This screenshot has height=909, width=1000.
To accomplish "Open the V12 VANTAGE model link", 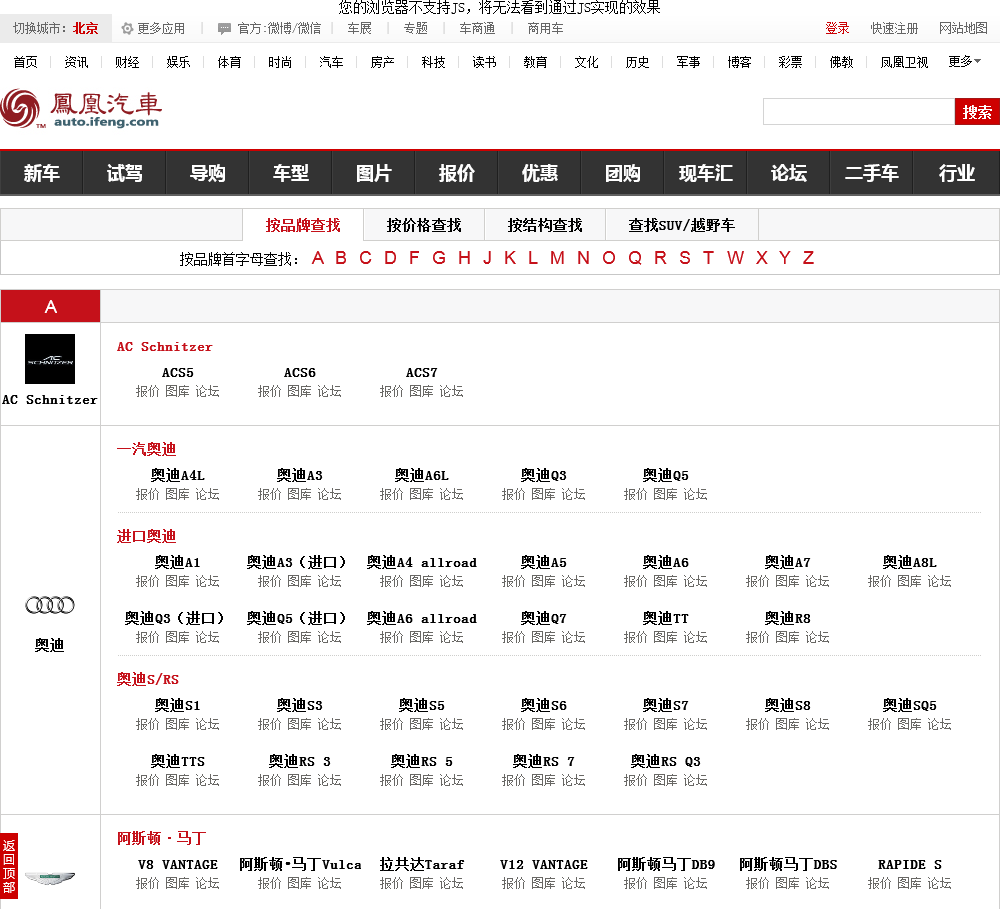I will coord(543,865).
